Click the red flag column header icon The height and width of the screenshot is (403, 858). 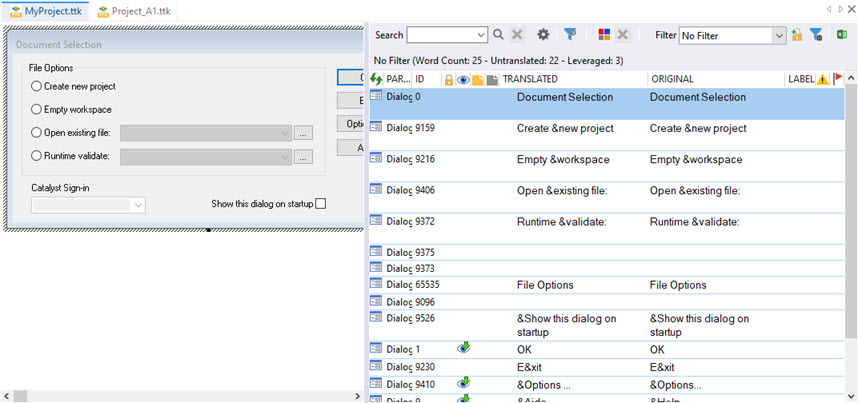pos(837,79)
